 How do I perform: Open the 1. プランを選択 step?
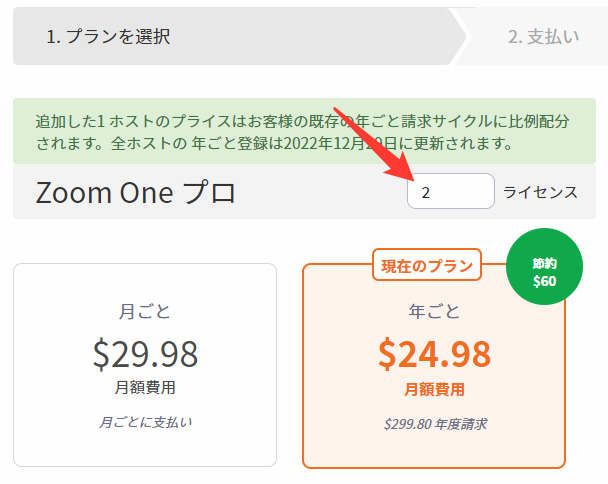pyautogui.click(x=108, y=37)
